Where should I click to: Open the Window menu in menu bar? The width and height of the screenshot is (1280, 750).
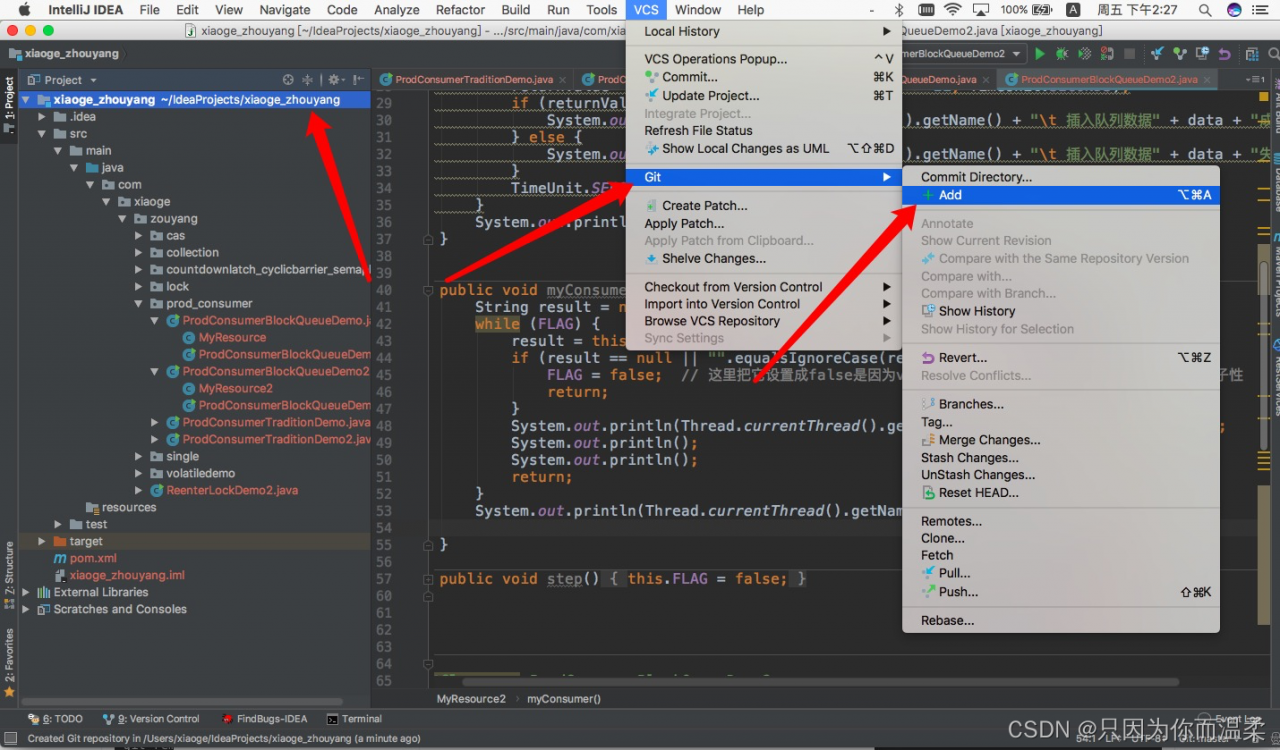click(698, 10)
